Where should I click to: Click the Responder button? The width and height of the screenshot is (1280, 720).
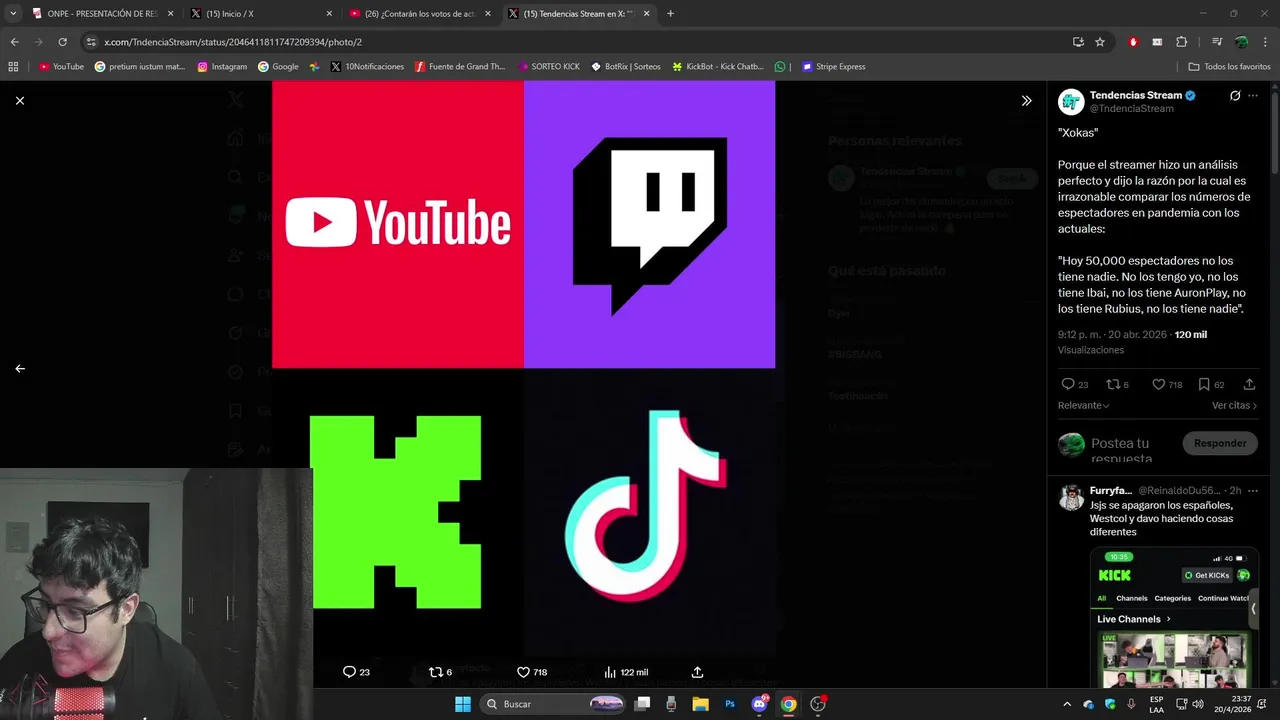click(x=1220, y=443)
